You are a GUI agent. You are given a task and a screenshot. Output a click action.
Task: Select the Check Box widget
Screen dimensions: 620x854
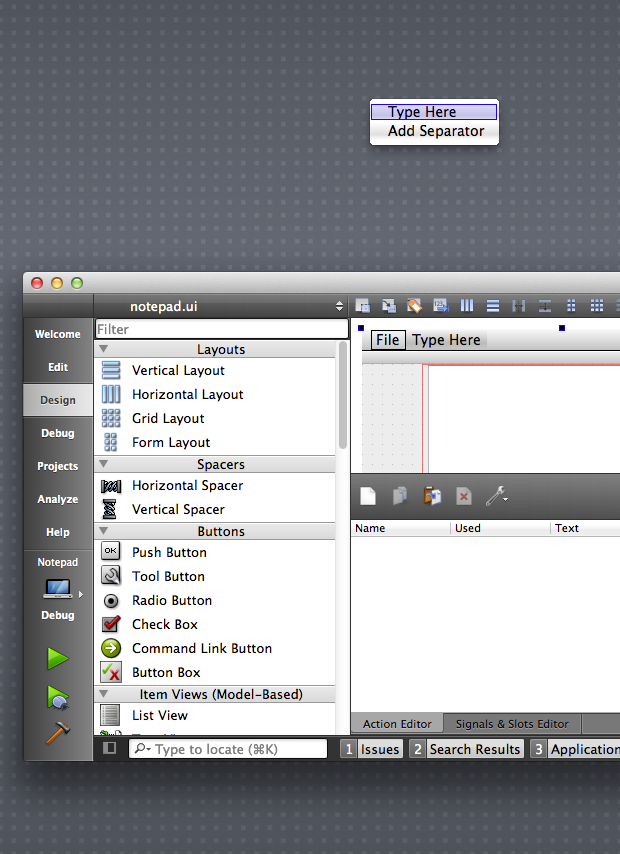(165, 624)
